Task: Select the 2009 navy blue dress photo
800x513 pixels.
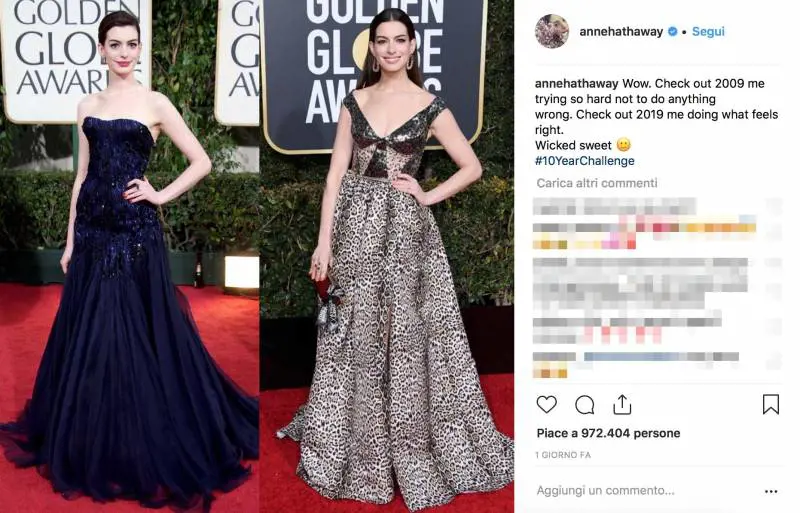Action: click(x=129, y=256)
